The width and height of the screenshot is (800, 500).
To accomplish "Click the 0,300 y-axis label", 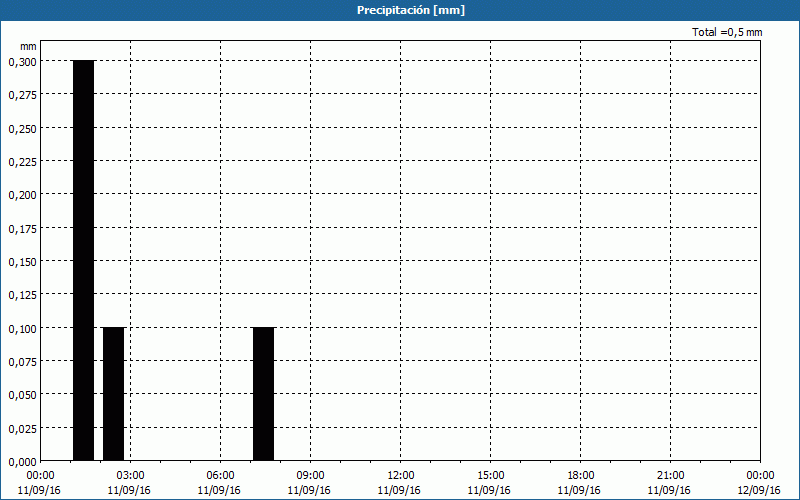I will click(22, 62).
